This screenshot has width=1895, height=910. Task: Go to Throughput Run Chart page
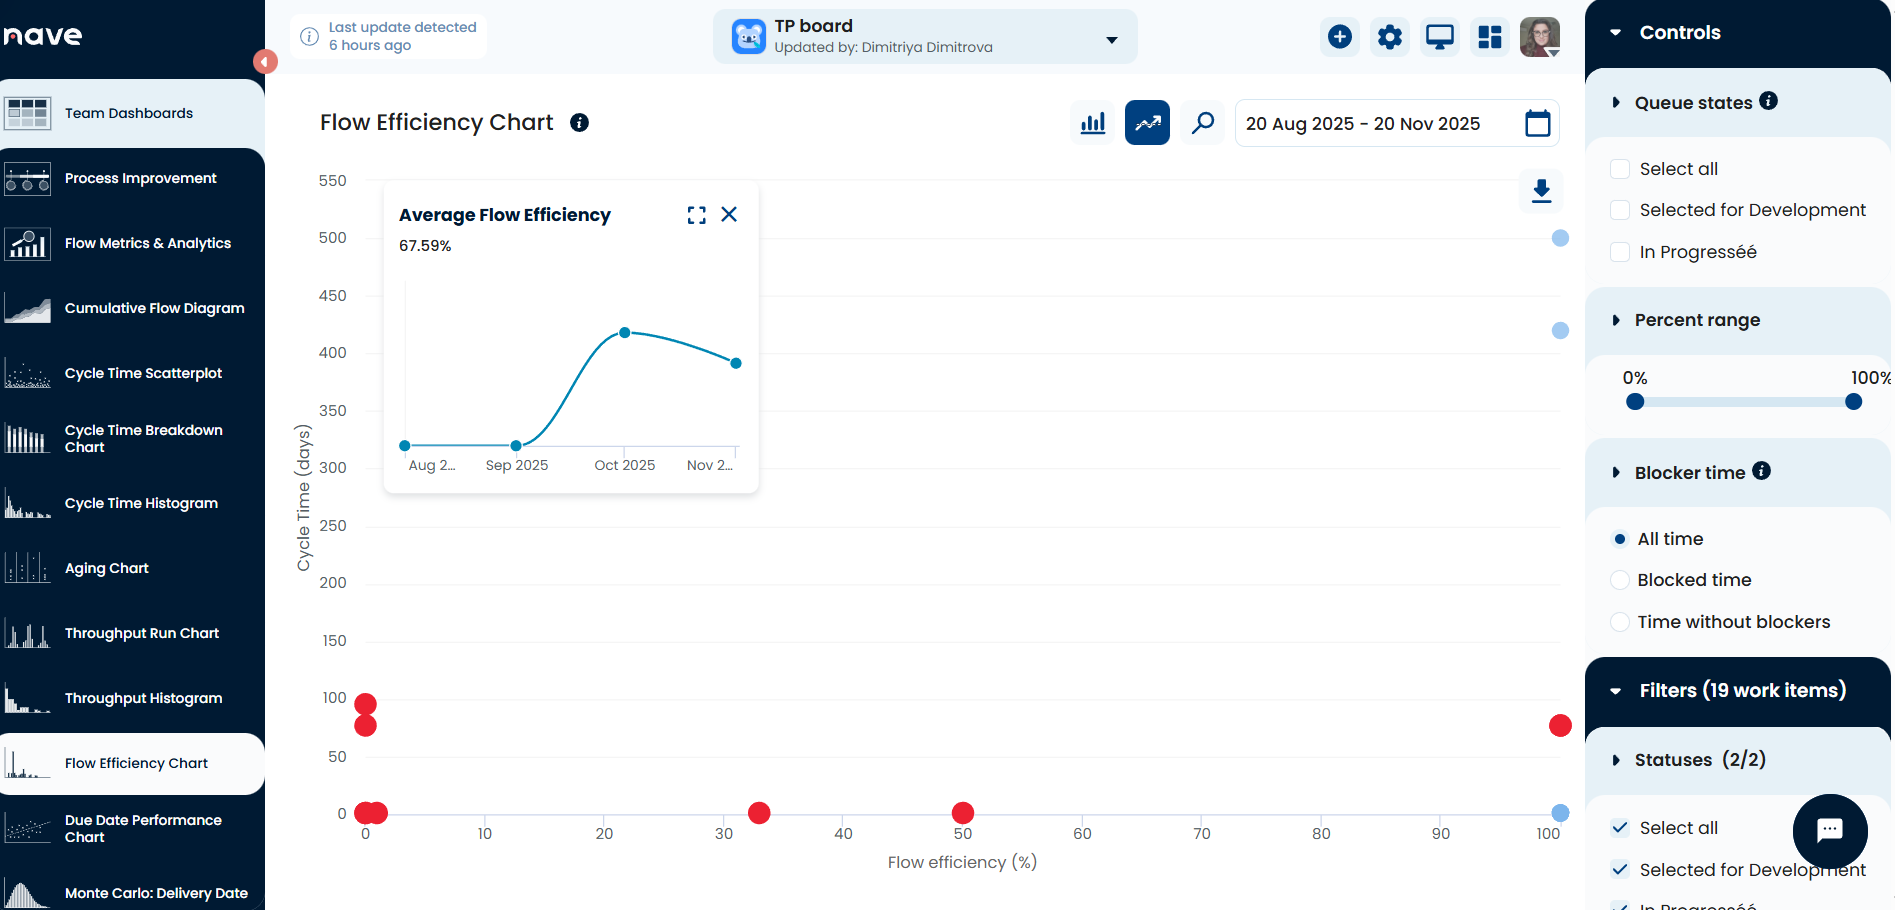point(141,633)
